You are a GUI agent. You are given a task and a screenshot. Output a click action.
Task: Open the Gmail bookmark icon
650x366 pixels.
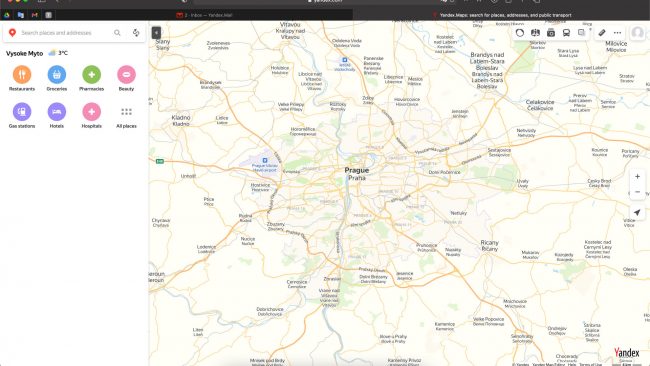[x=35, y=15]
